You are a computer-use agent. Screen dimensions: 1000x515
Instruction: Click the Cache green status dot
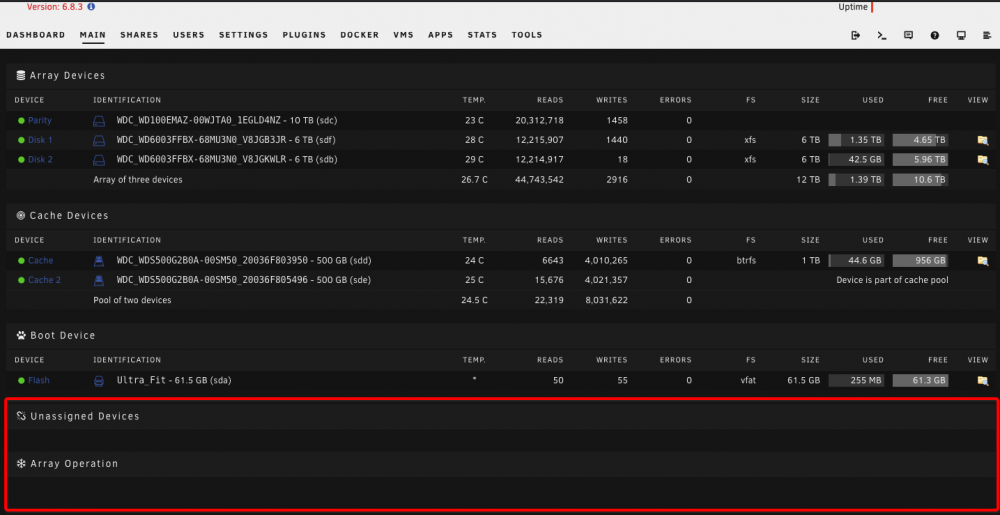[x=21, y=261]
